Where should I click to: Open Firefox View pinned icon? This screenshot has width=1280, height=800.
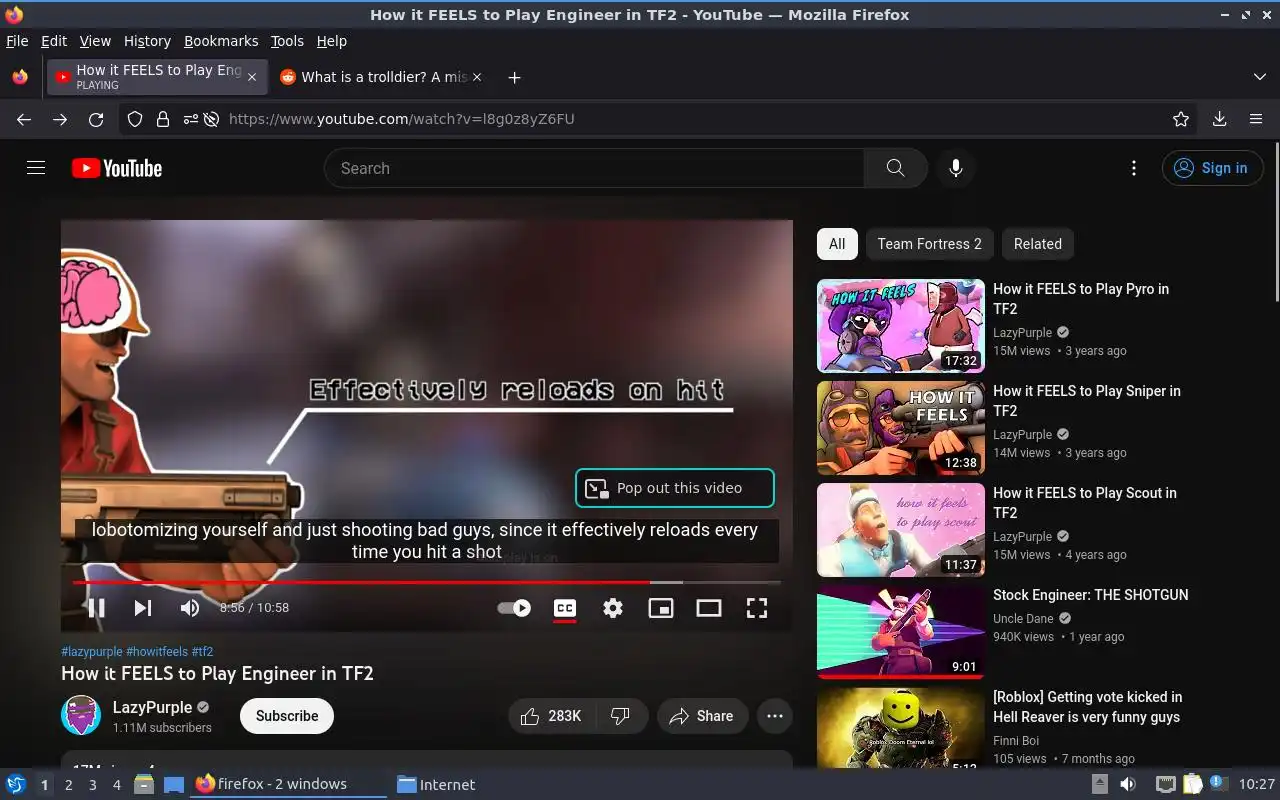[20, 77]
